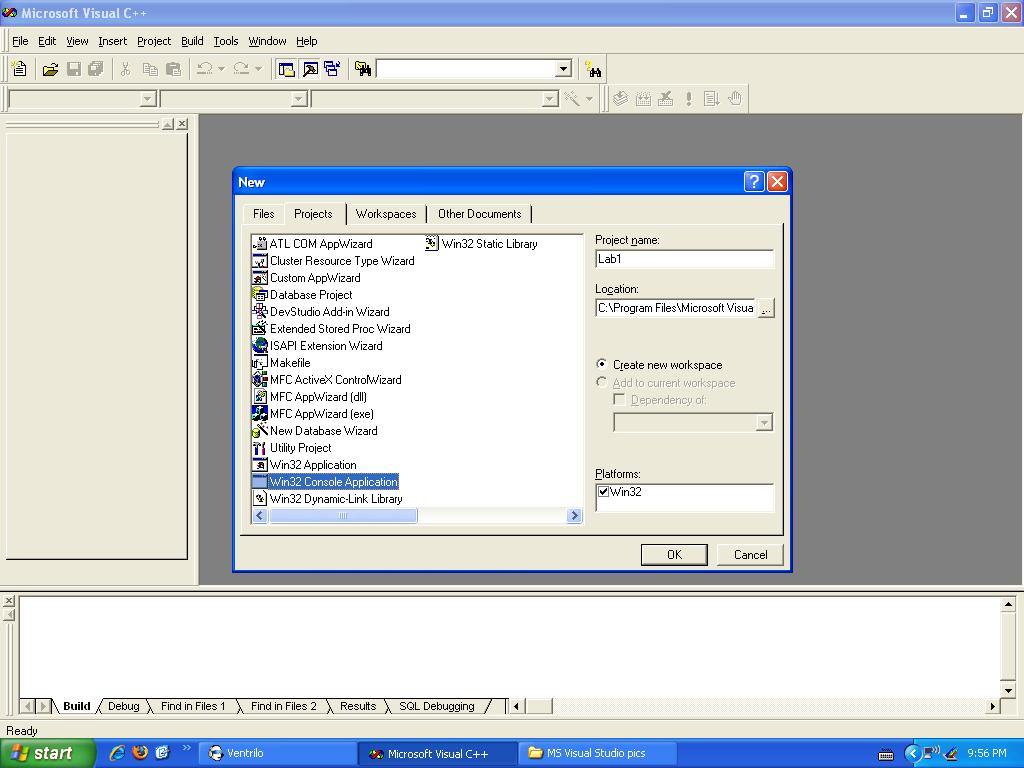The height and width of the screenshot is (768, 1024).
Task: Click the project list horizontal scrollbar right arrow
Action: (x=574, y=516)
